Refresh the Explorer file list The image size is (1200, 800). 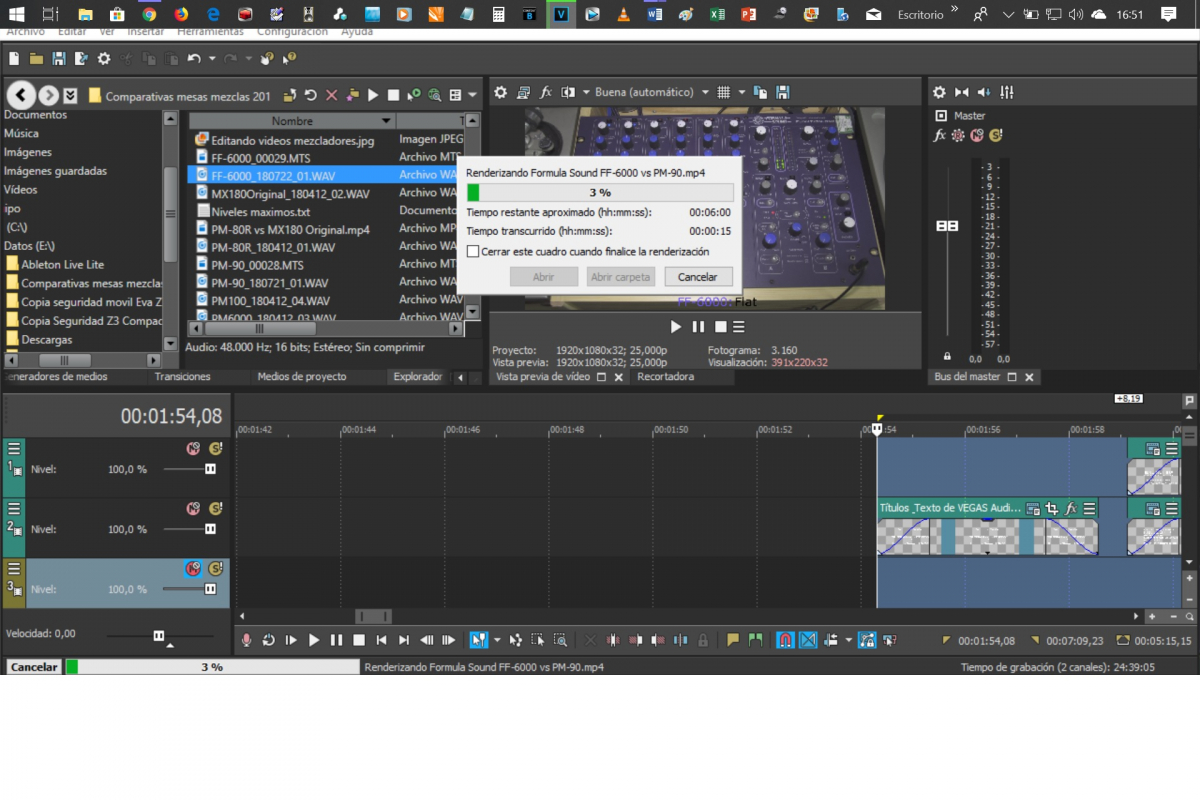[x=311, y=95]
